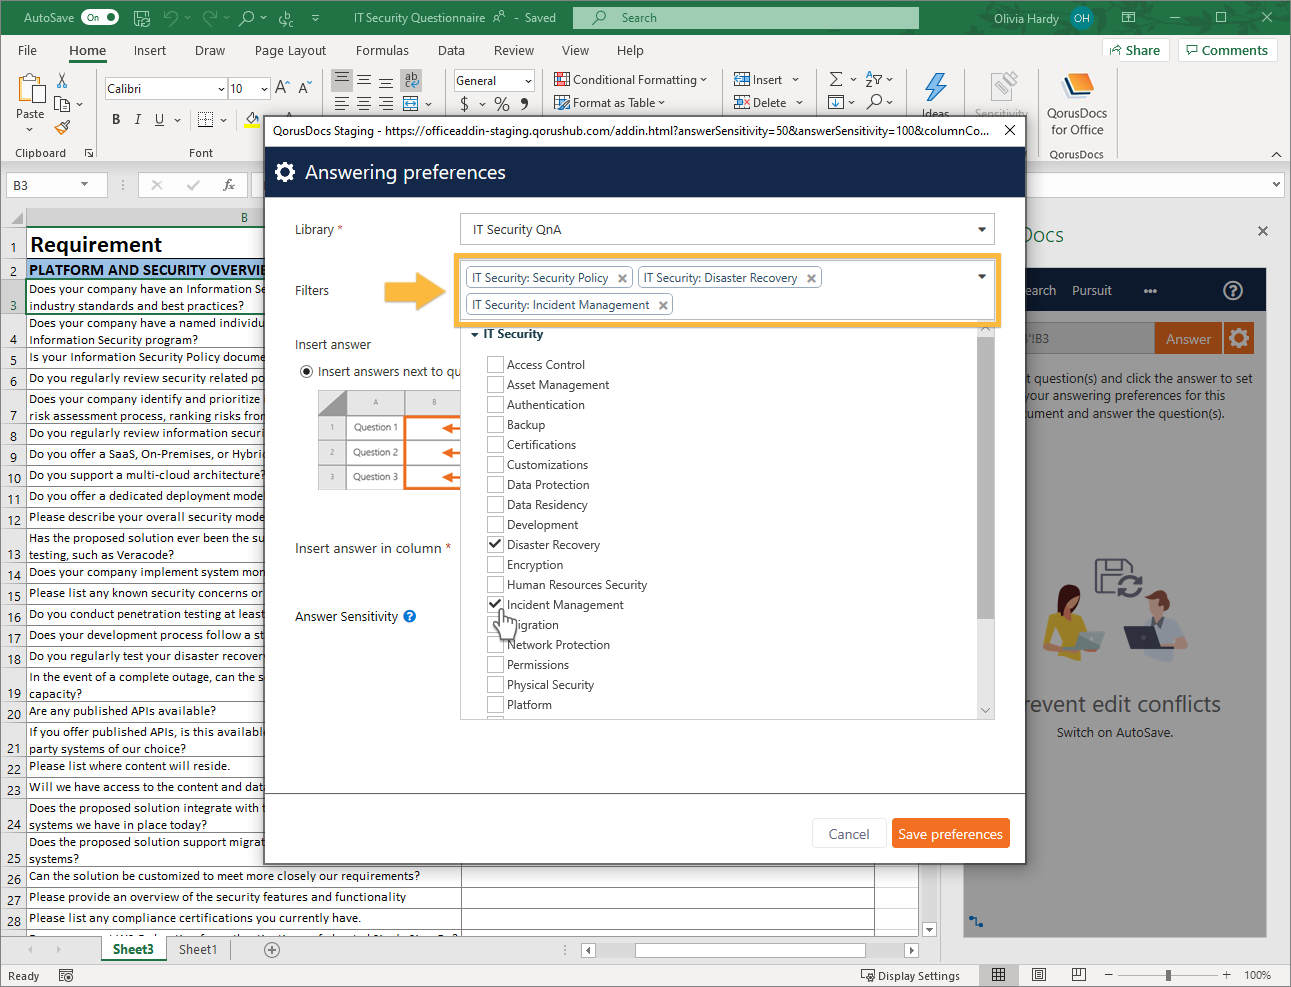
Task: Check the Access Control checkbox
Action: click(495, 364)
